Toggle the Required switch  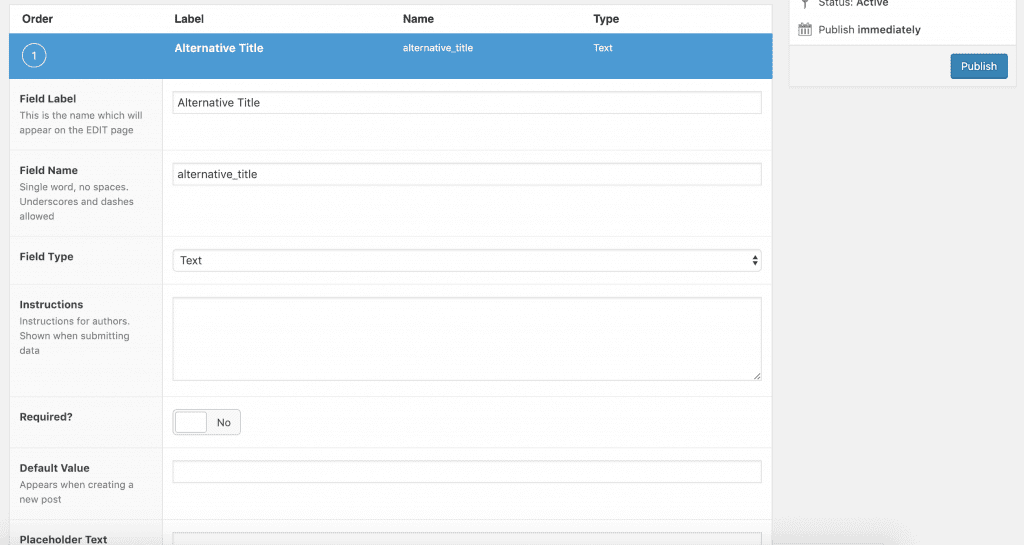point(206,422)
